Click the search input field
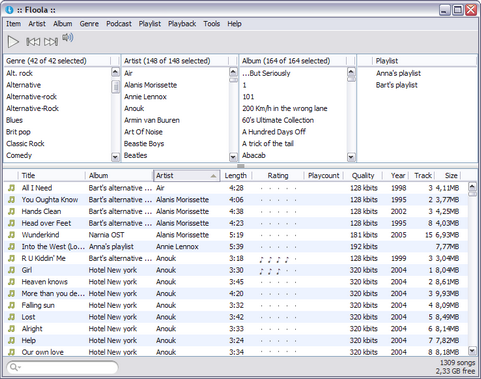 pyautogui.click(x=62, y=367)
